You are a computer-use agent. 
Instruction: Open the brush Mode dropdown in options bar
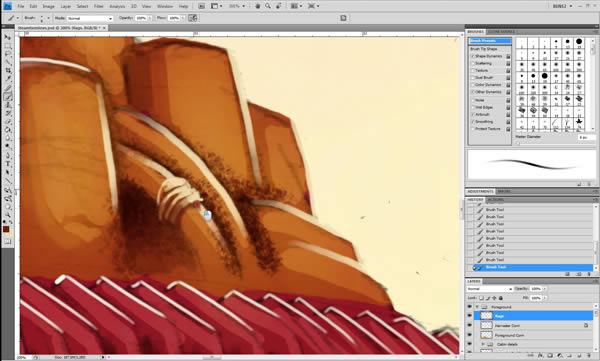tap(90, 18)
